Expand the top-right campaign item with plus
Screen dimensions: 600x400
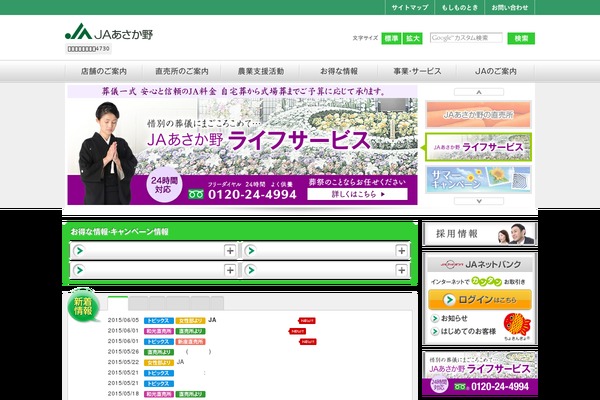tap(401, 251)
